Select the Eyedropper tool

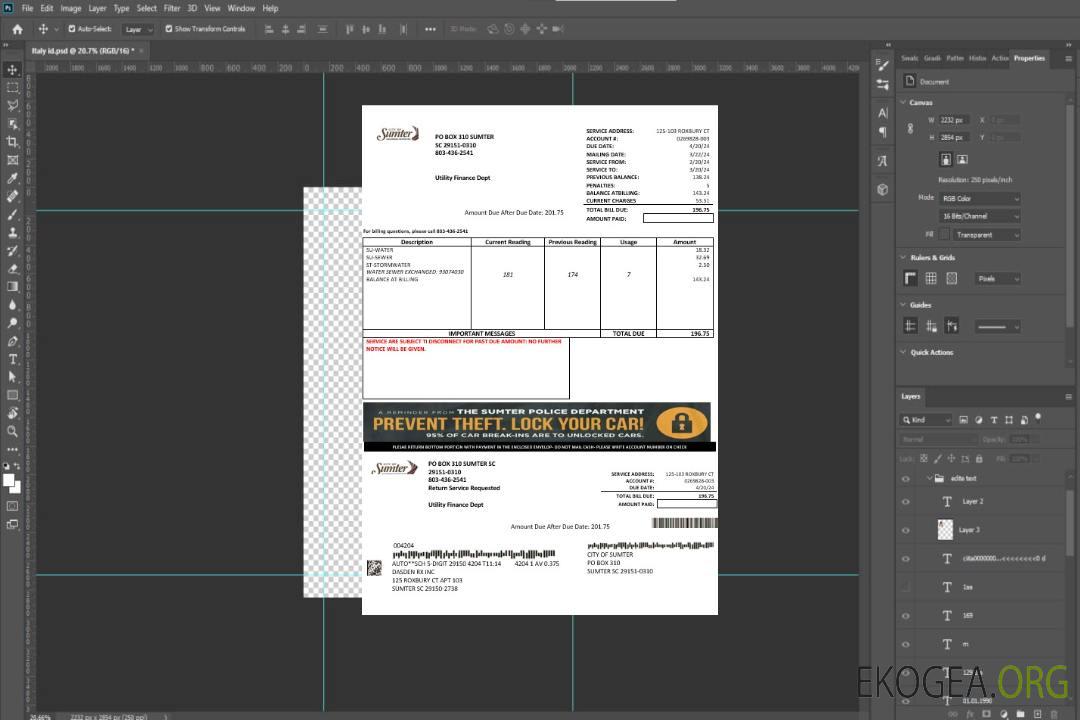point(13,178)
